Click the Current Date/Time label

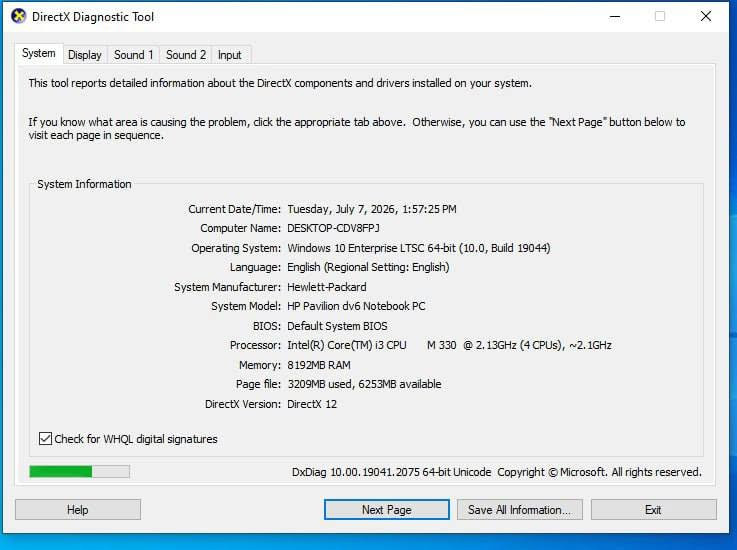pyautogui.click(x=234, y=209)
